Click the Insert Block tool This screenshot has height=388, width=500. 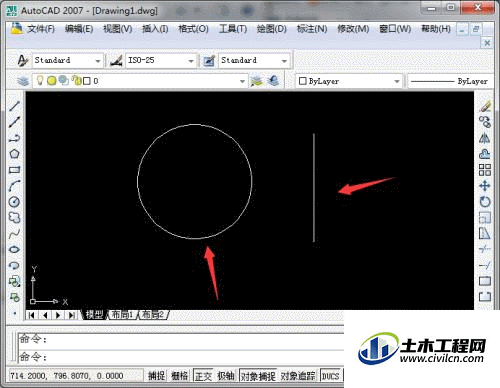point(14,281)
